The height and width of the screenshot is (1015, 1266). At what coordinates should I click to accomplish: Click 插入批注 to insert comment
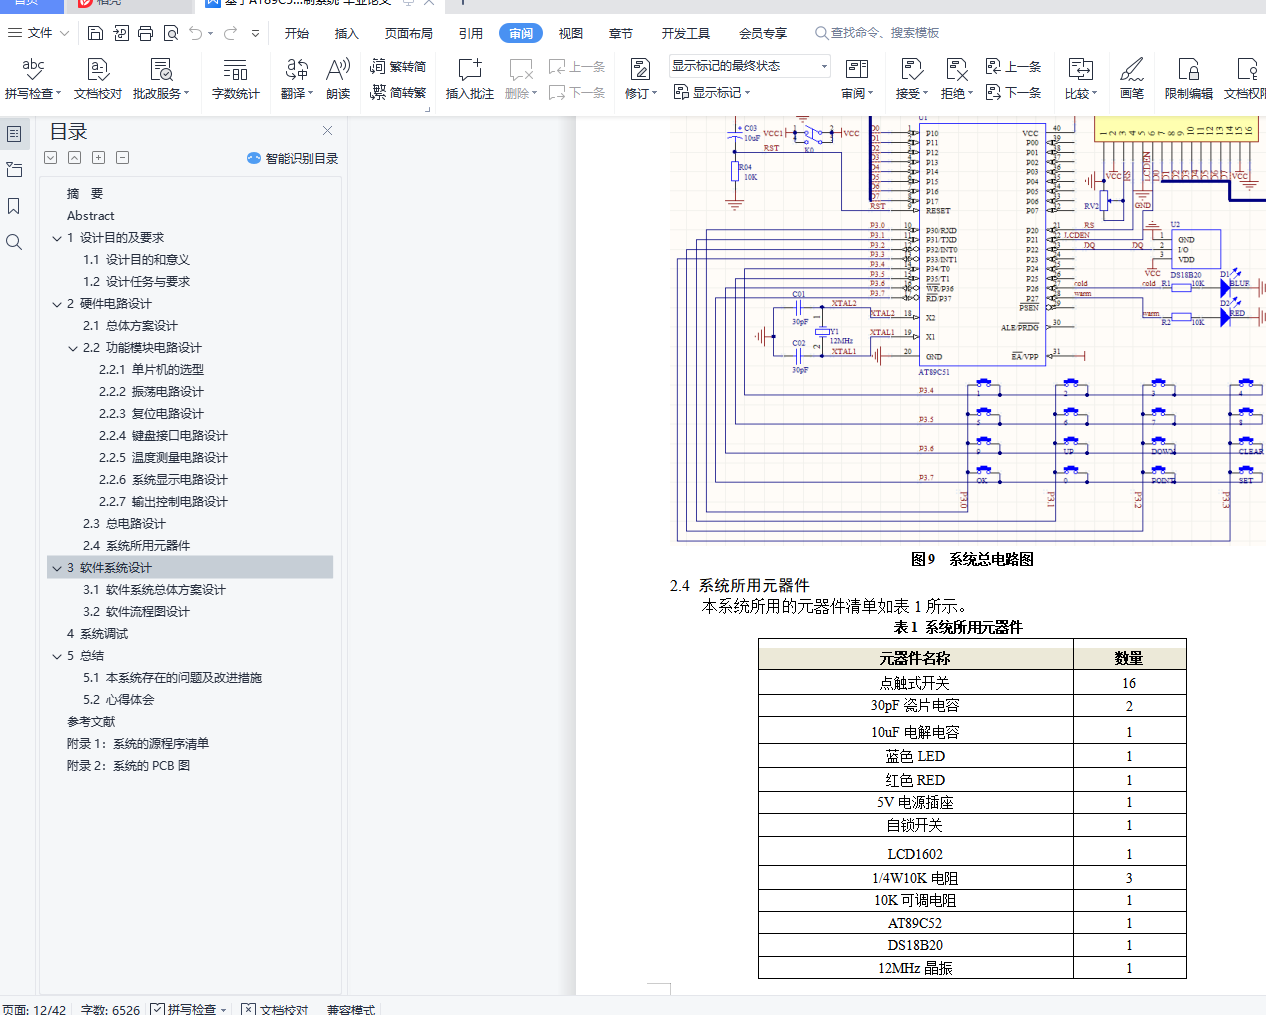pos(470,79)
